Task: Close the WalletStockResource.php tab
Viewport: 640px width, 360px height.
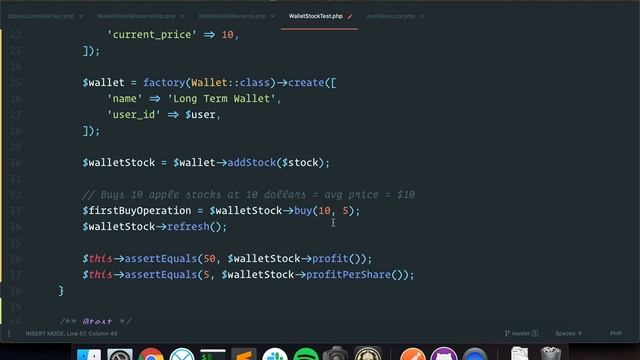Action: pos(273,16)
